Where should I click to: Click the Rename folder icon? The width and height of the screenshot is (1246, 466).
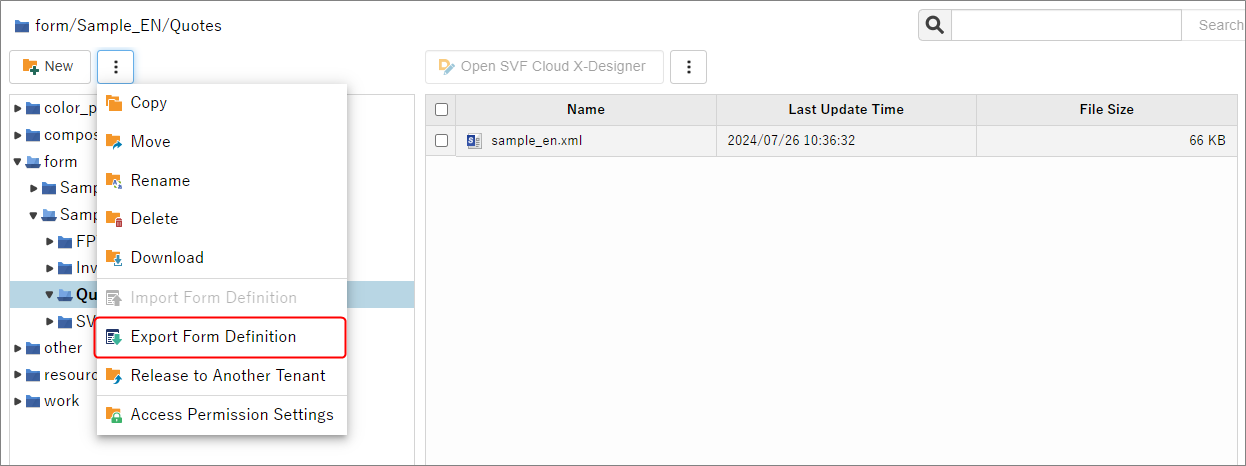(x=114, y=181)
